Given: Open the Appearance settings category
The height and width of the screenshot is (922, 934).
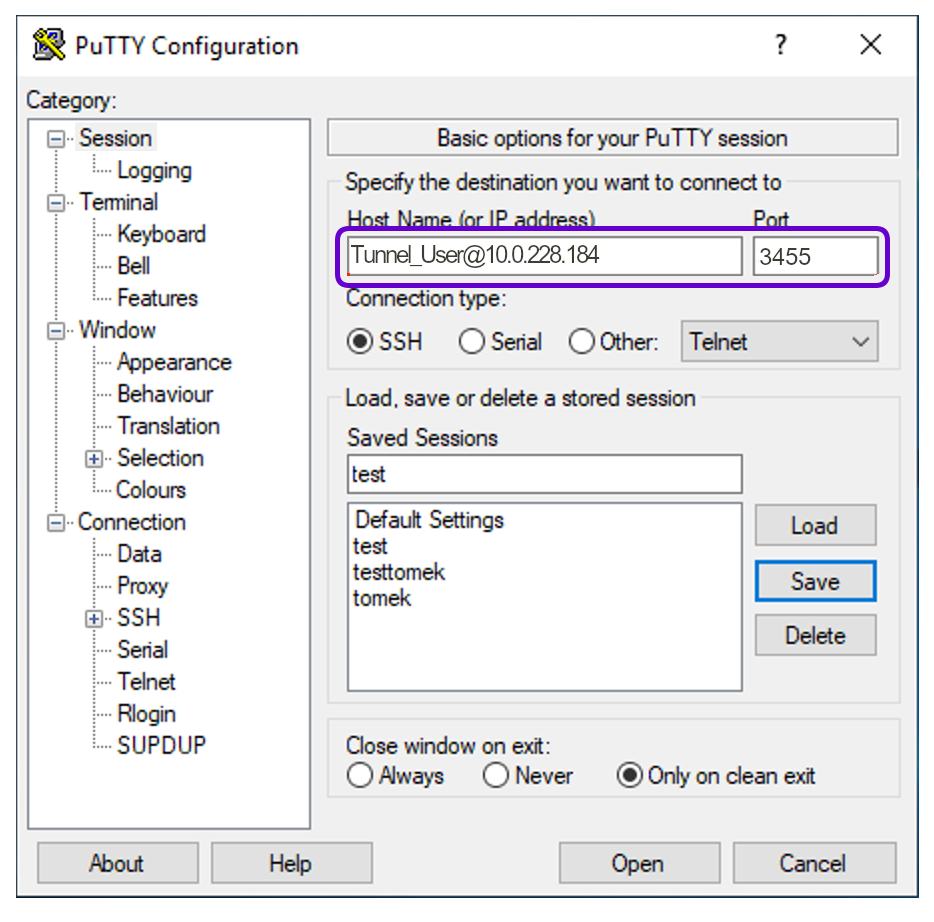Looking at the screenshot, I should 173,362.
